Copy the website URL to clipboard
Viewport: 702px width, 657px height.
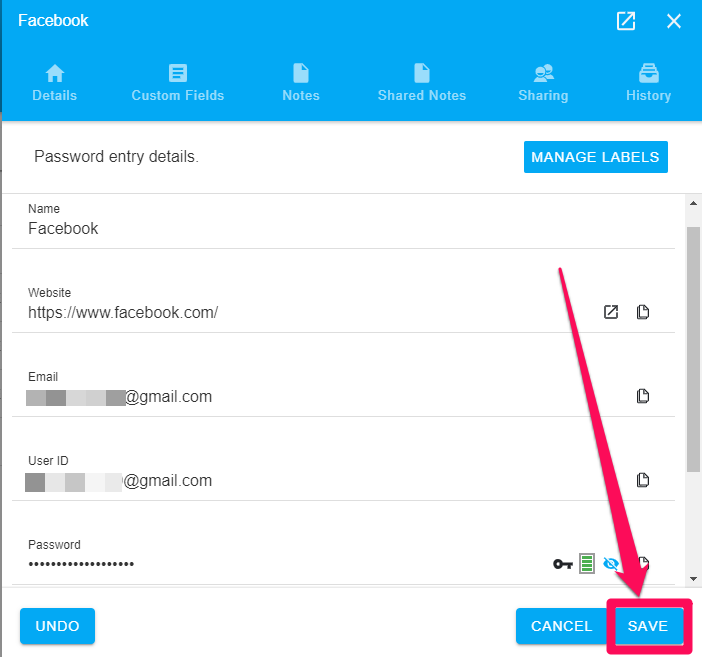[x=643, y=312]
